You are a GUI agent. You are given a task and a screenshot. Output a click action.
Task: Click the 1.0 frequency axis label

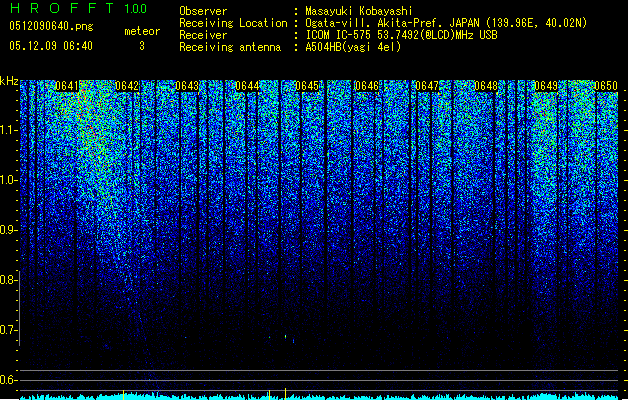tap(8, 180)
